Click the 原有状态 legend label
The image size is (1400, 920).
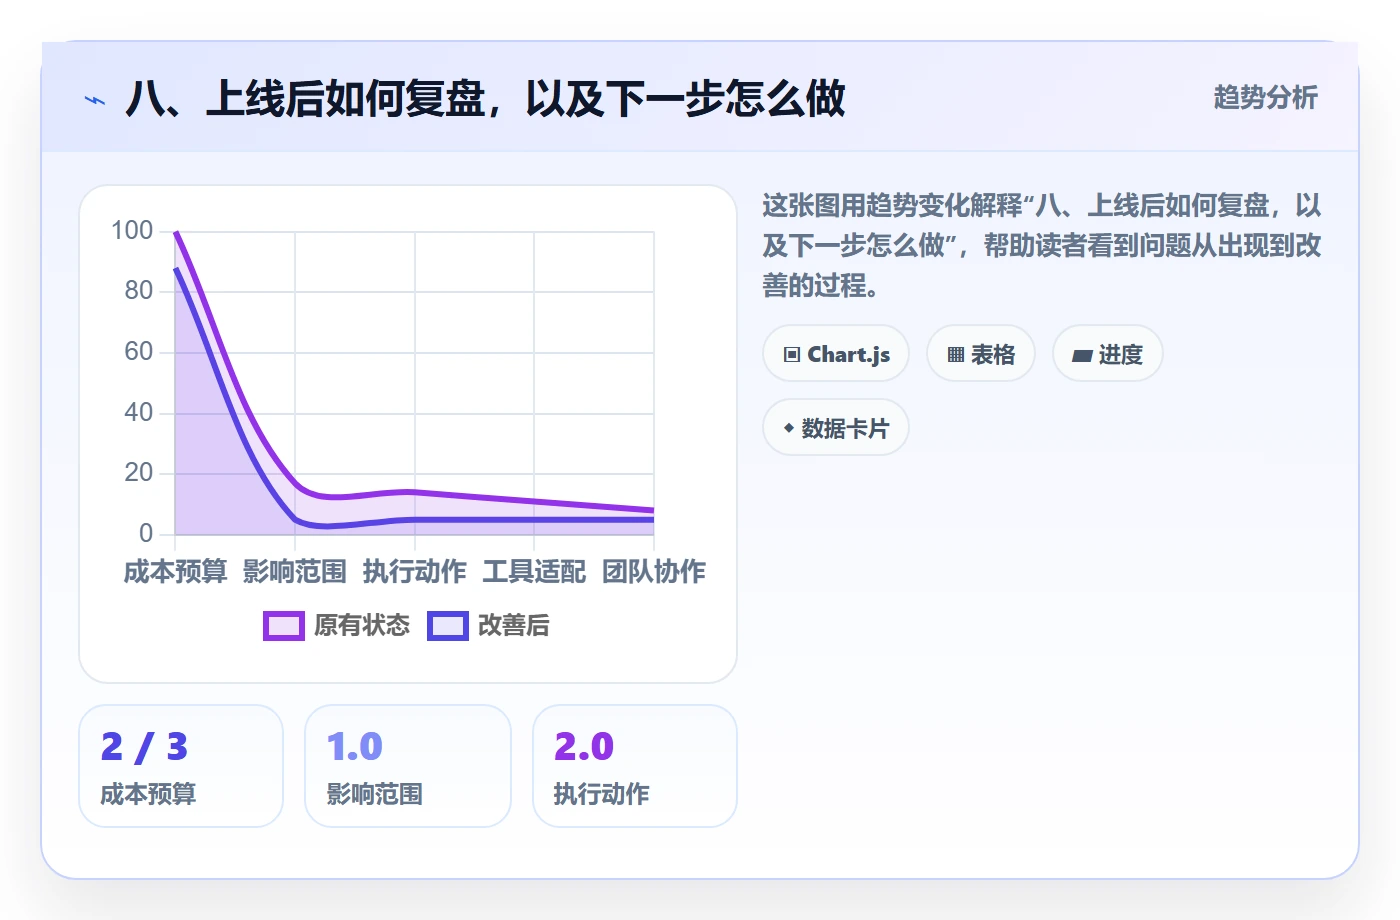pos(362,626)
